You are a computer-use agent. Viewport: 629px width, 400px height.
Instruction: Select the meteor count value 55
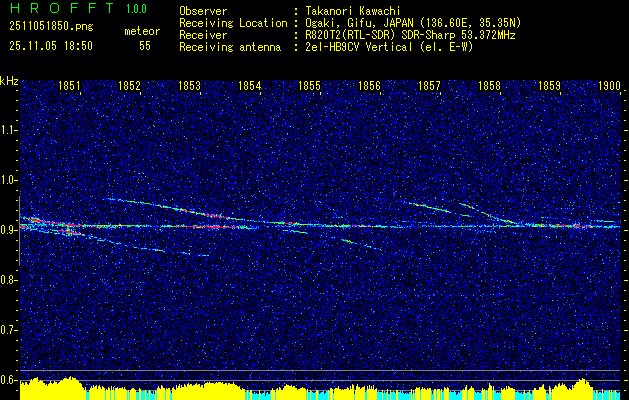point(144,46)
